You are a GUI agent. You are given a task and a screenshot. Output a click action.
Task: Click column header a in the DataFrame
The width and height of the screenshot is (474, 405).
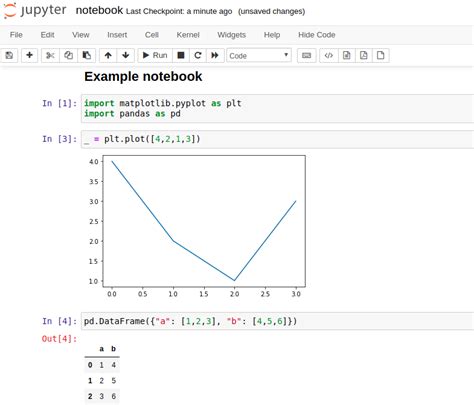tap(102, 349)
